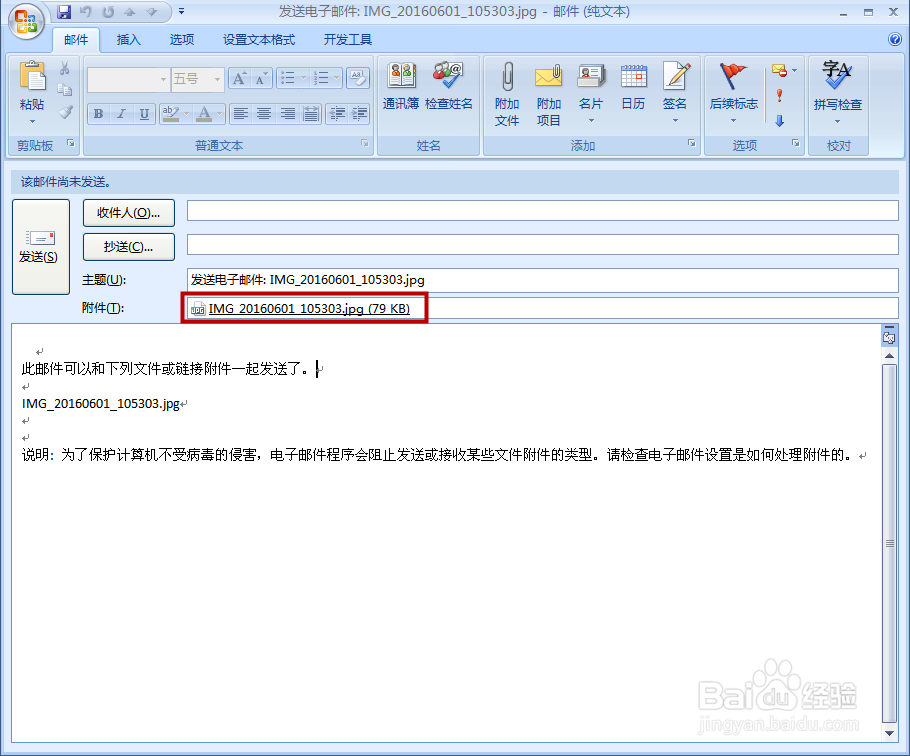Image resolution: width=910 pixels, height=756 pixels.
Task: Redo action in quick access toolbar
Action: (108, 12)
